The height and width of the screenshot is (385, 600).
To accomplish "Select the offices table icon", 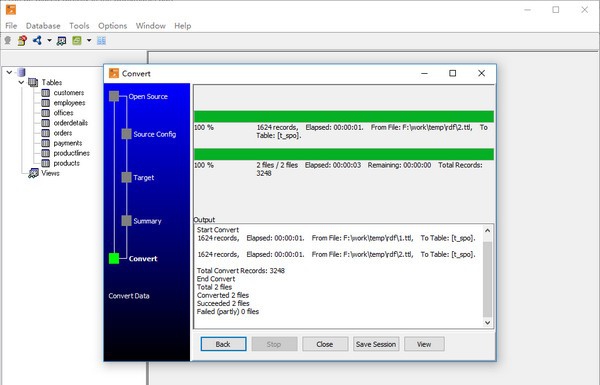I will tap(46, 113).
